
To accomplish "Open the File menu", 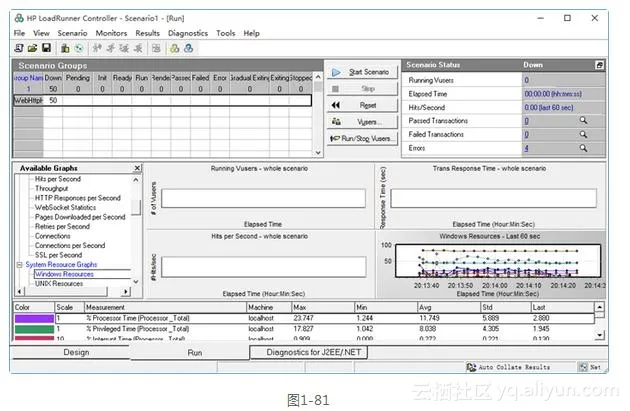I will [x=19, y=33].
